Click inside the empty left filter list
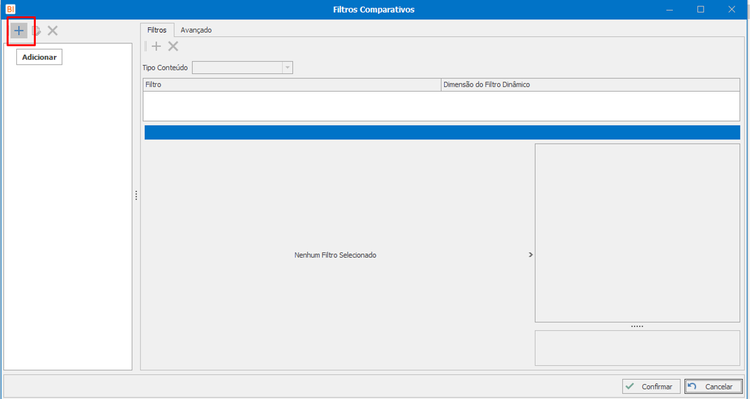This screenshot has width=750, height=399. tap(67, 215)
